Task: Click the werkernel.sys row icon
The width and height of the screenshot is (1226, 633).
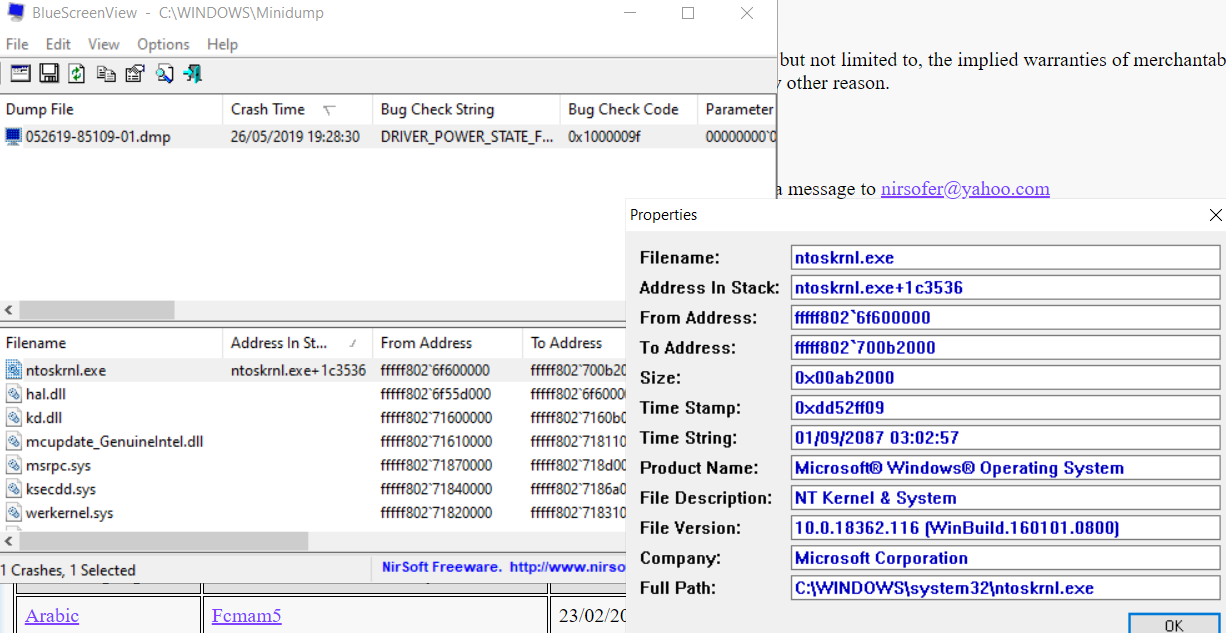Action: pyautogui.click(x=13, y=513)
